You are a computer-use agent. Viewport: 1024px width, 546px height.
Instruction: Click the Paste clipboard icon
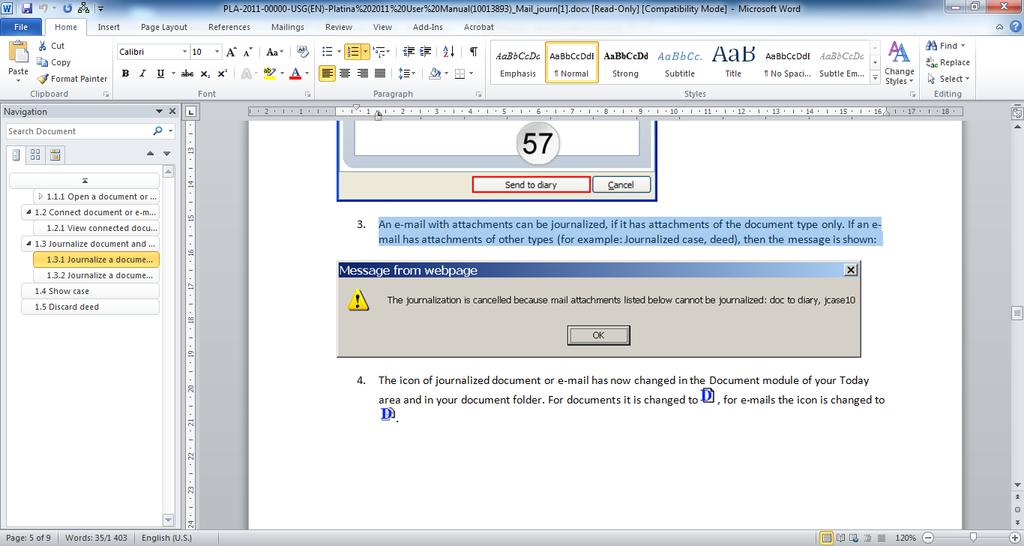18,52
